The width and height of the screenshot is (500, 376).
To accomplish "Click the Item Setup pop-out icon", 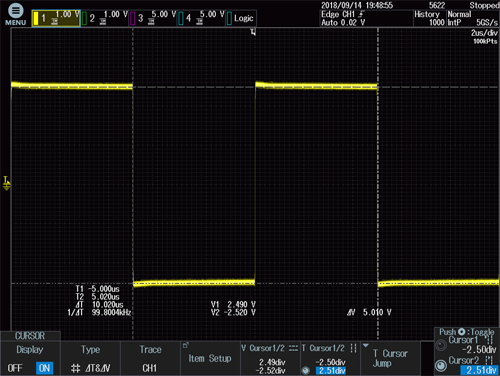I will 186,345.
